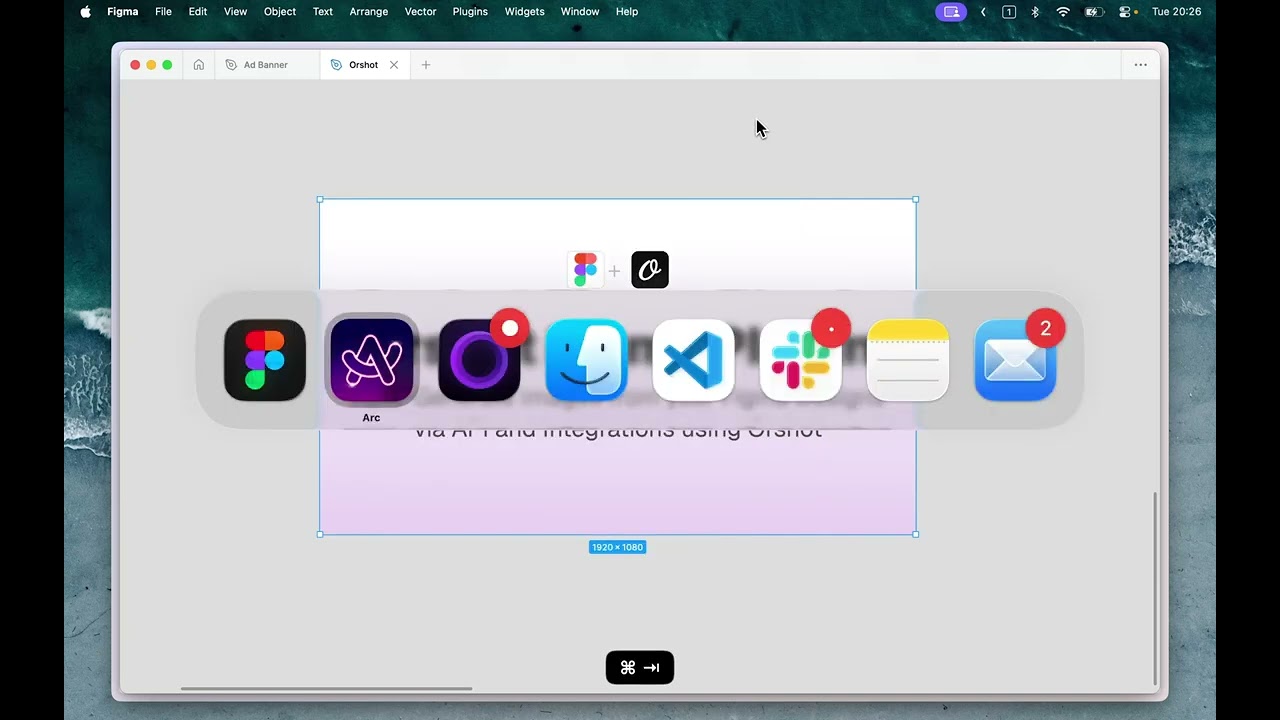Add a new tab with plus button
Viewport: 1280px width, 720px height.
[x=426, y=65]
